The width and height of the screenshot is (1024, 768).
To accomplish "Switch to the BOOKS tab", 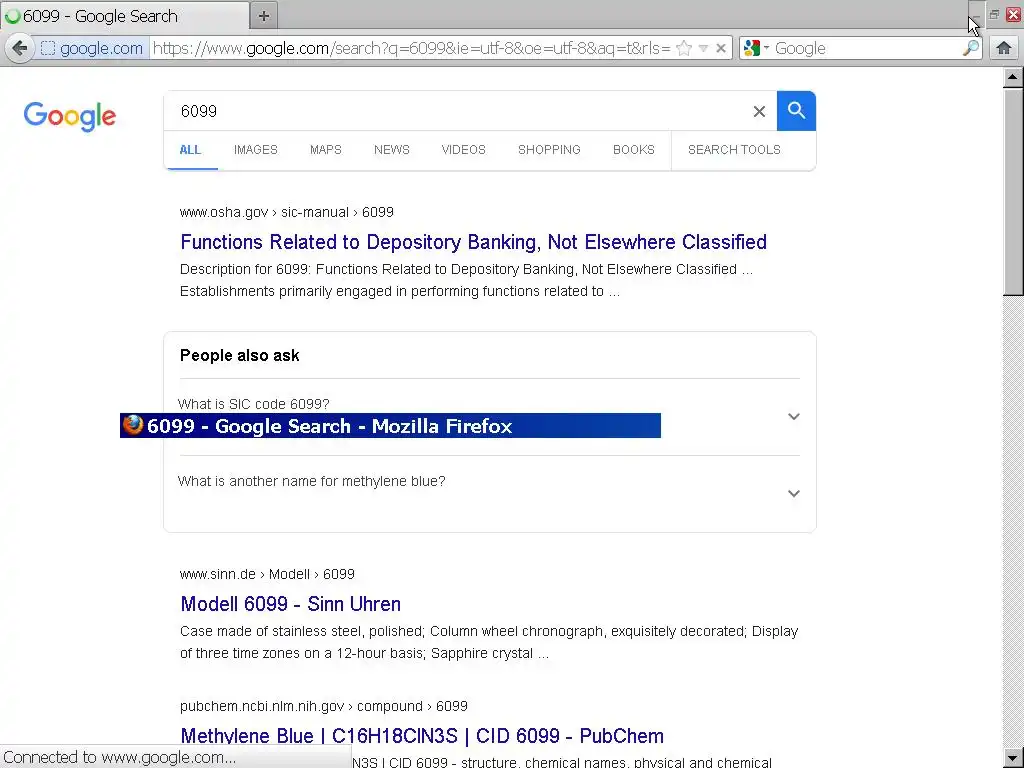I will coord(633,150).
